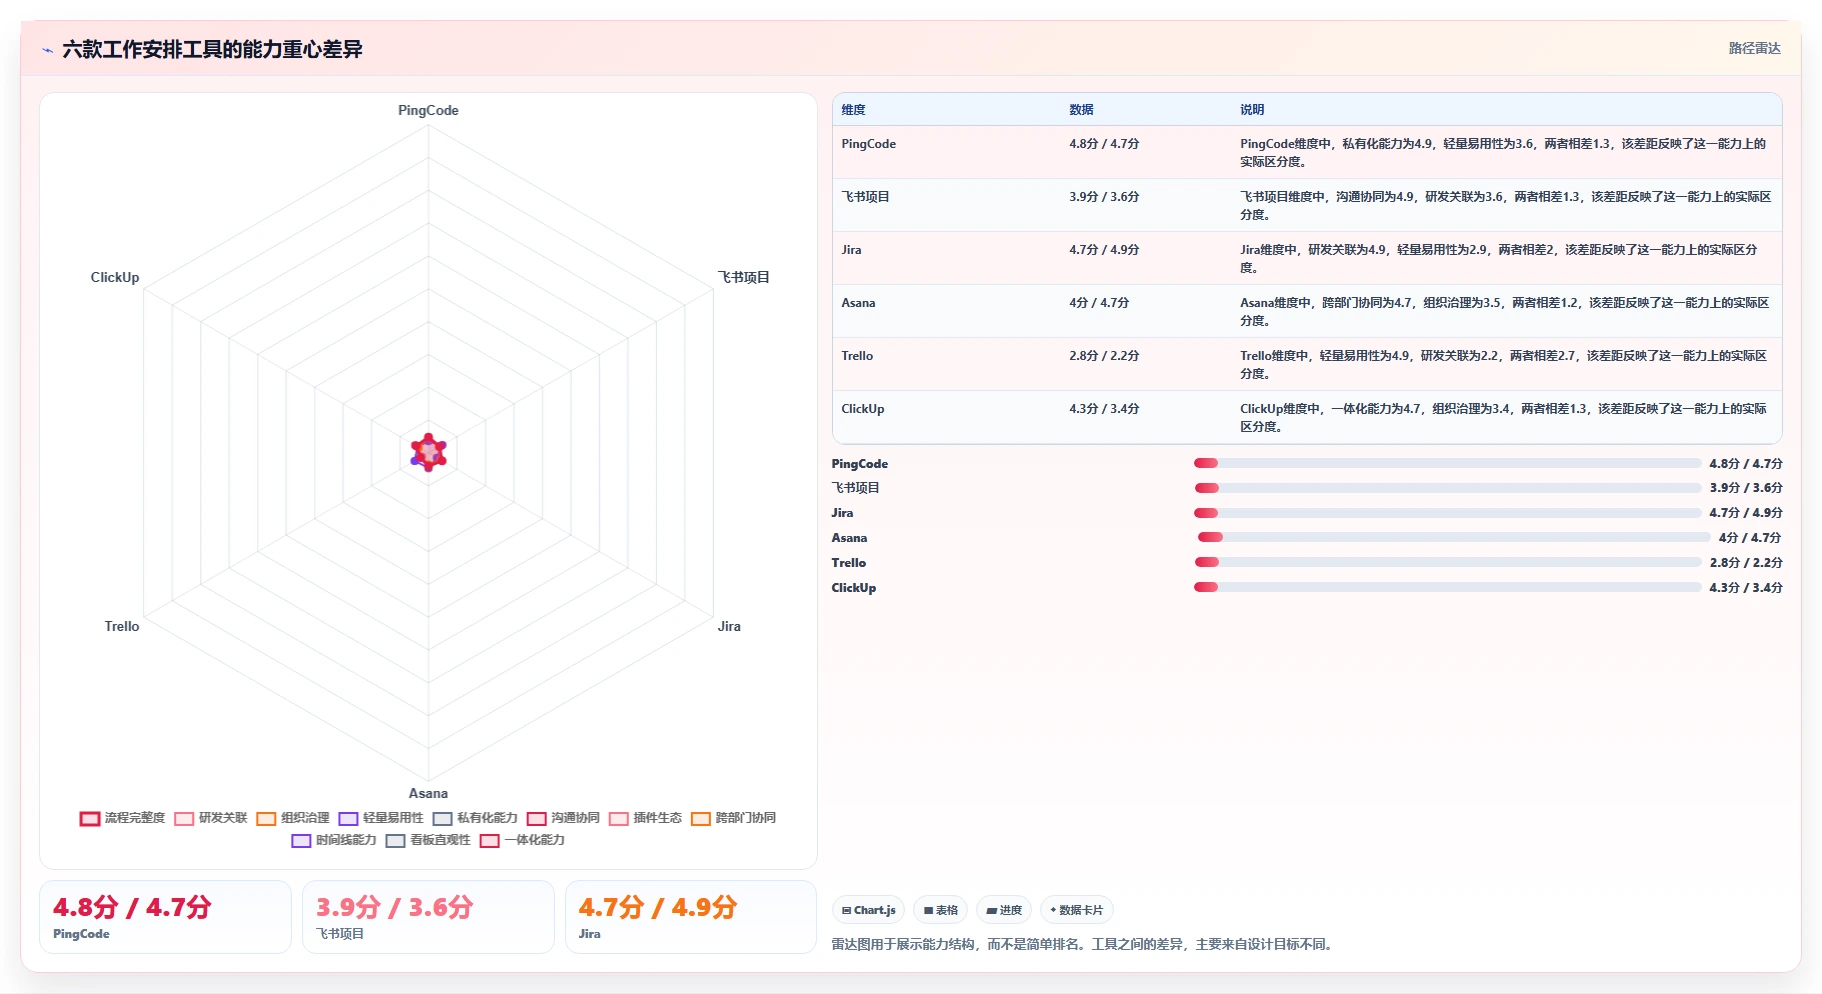The width and height of the screenshot is (1822, 994).
Task: Click the Asana axis label on radar chart
Action: click(428, 793)
